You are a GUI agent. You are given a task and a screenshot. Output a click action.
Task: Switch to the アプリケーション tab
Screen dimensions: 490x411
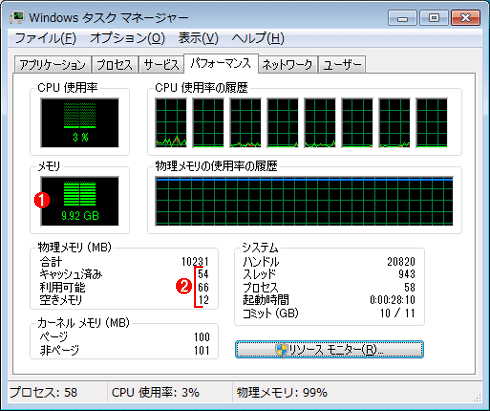(52, 64)
